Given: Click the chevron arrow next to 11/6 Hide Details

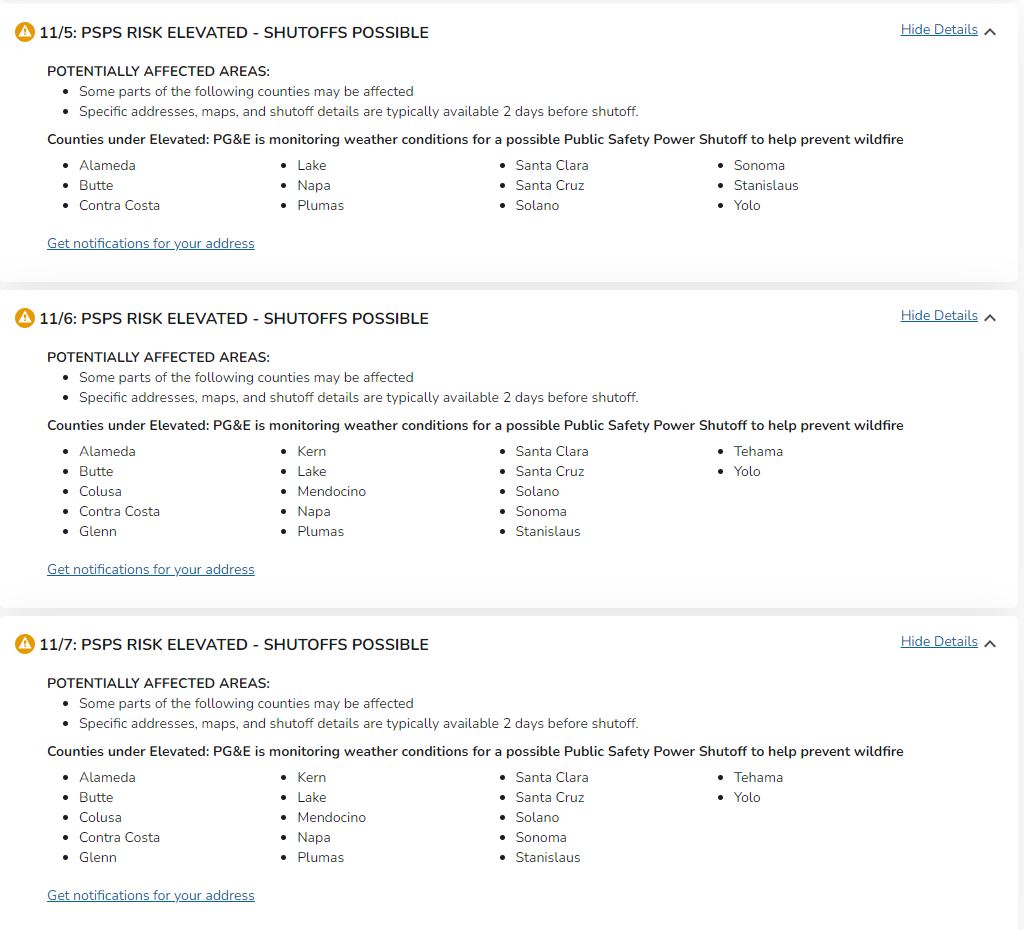Looking at the screenshot, I should pyautogui.click(x=990, y=317).
